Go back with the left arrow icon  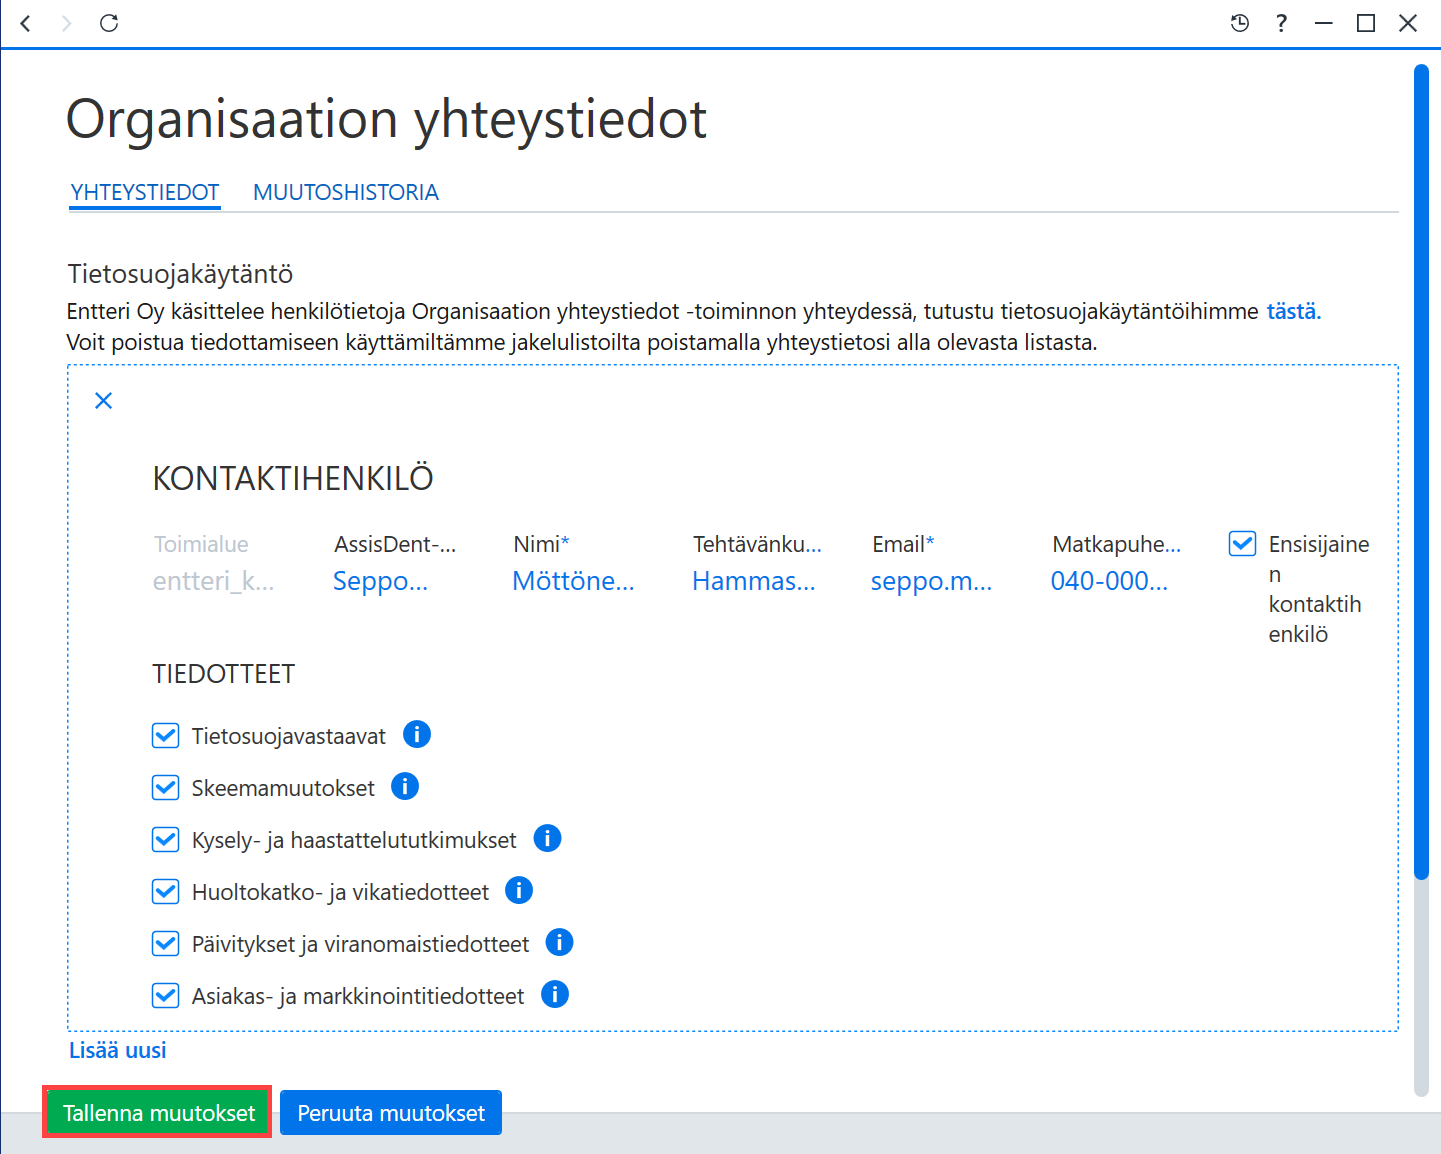[26, 23]
